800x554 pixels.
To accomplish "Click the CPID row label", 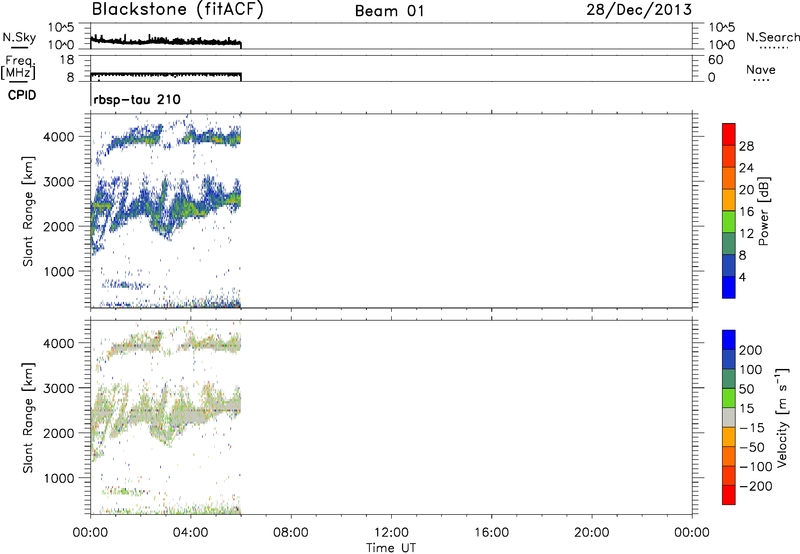I will click(x=21, y=95).
